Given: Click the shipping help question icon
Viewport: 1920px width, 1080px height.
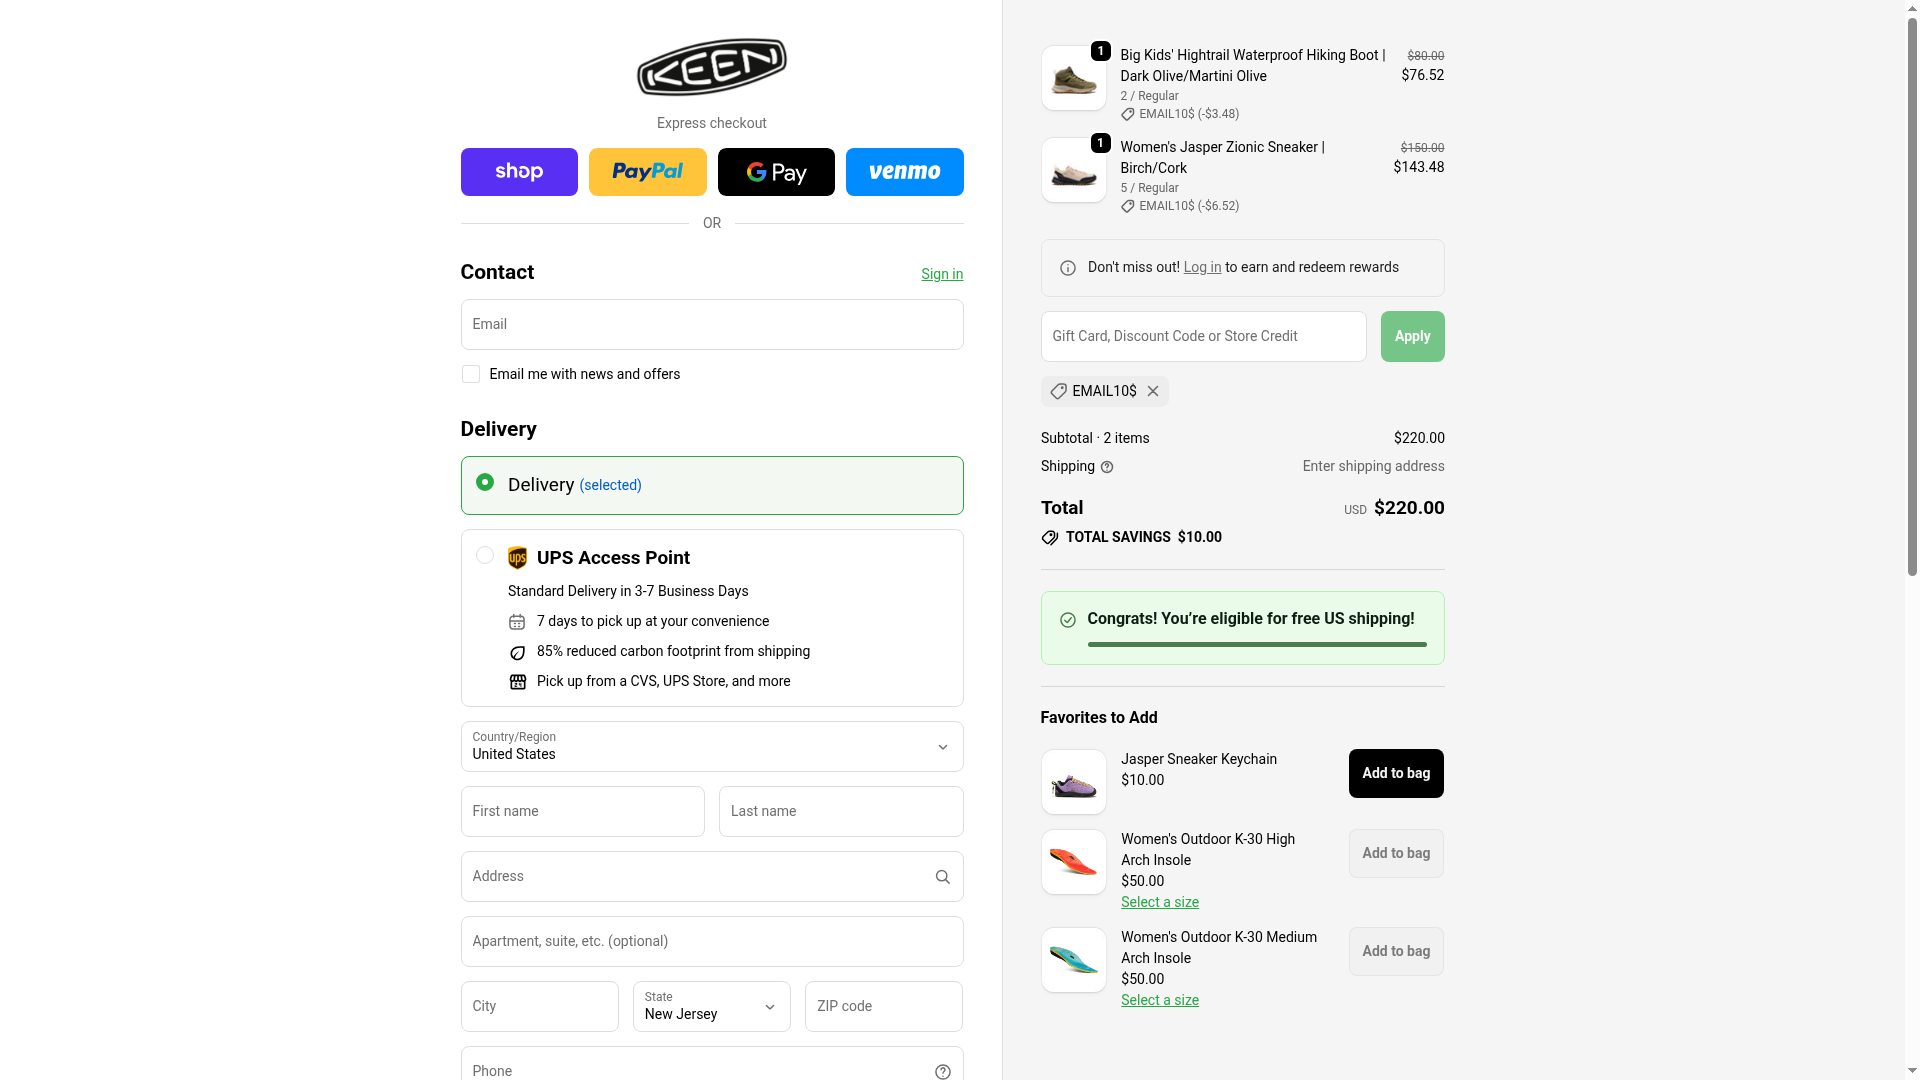Looking at the screenshot, I should click(1107, 467).
